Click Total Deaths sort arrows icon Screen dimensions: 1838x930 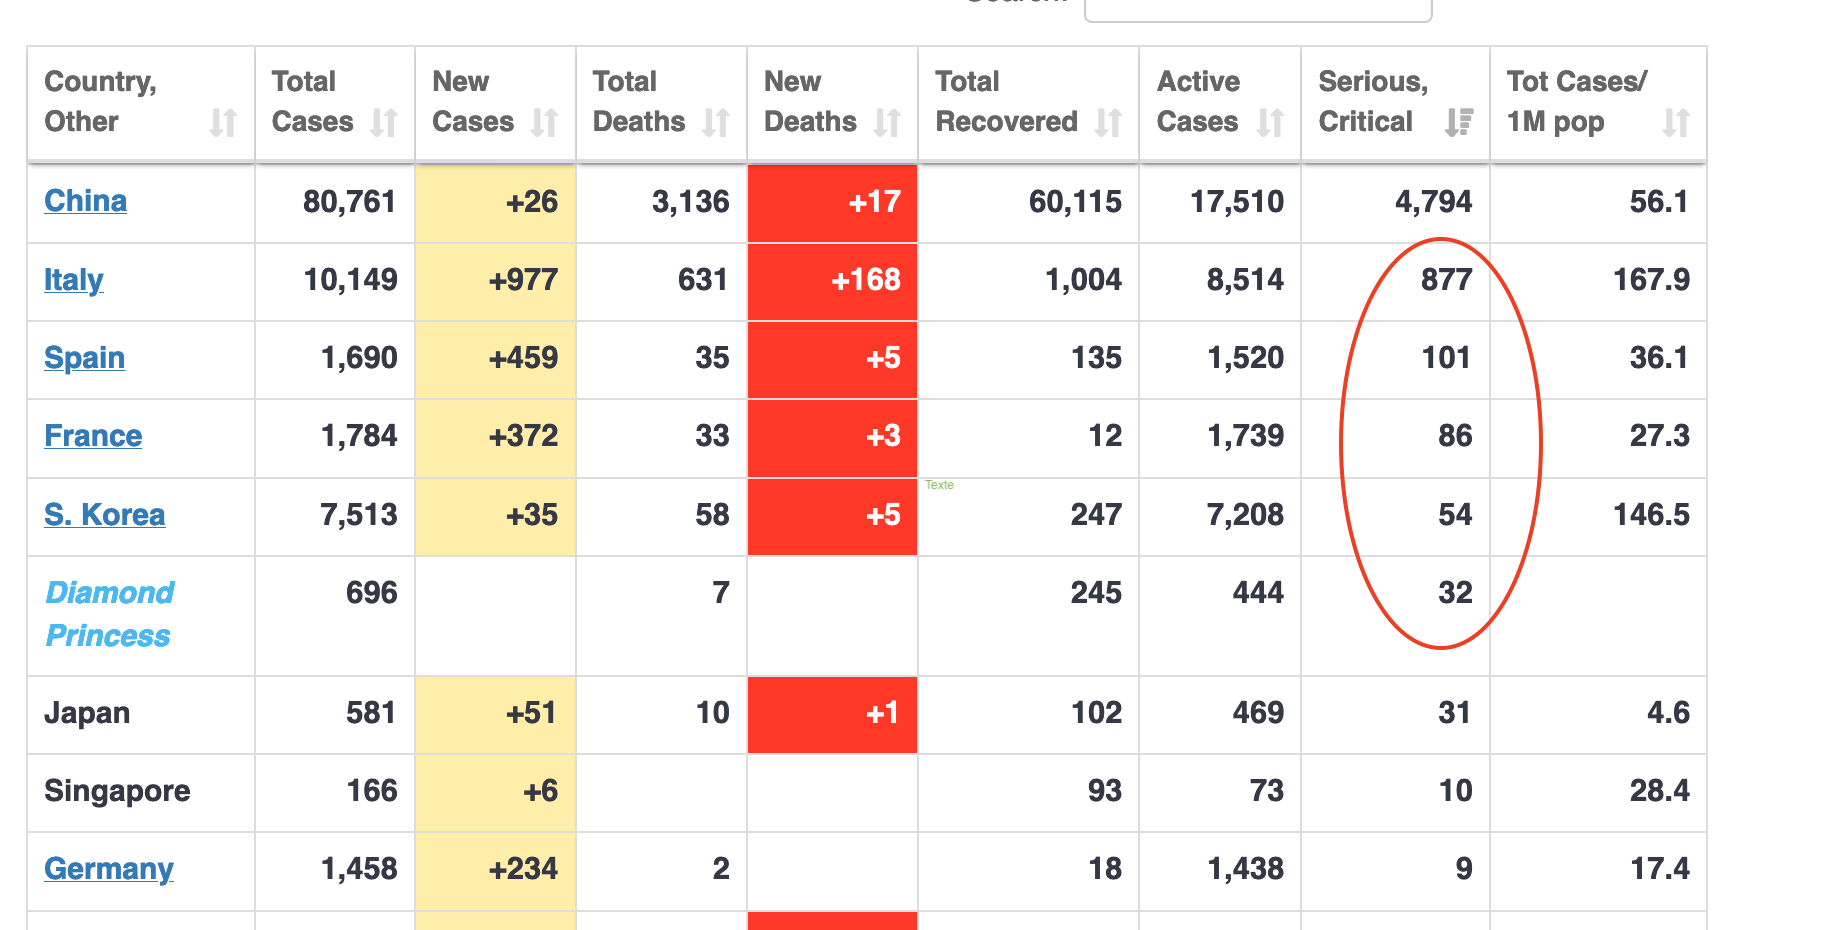click(716, 123)
